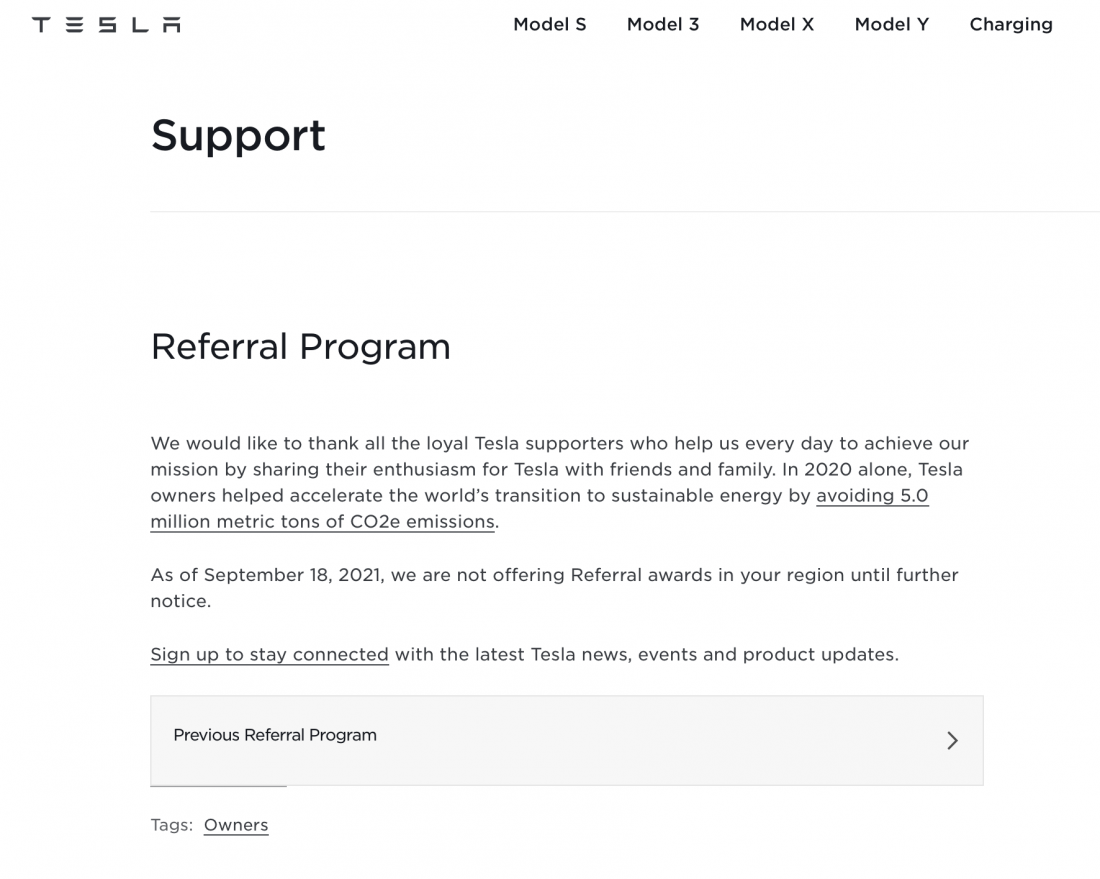1100x879 pixels.
Task: Navigate to the Charging section
Action: click(1011, 25)
